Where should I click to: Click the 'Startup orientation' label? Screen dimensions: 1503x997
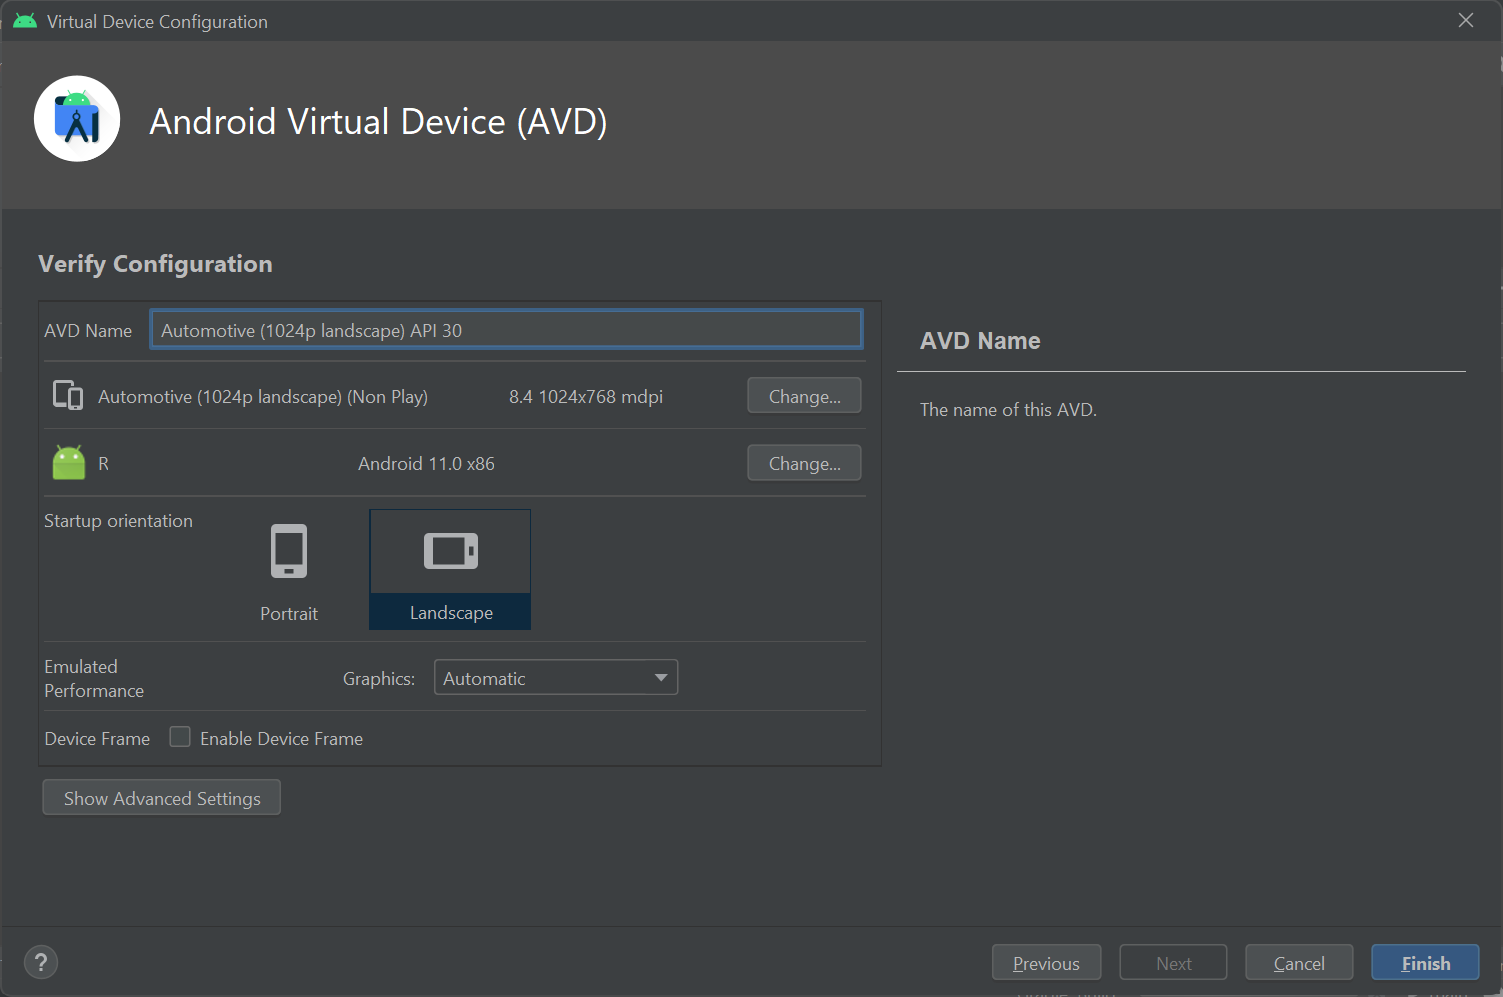click(x=118, y=521)
